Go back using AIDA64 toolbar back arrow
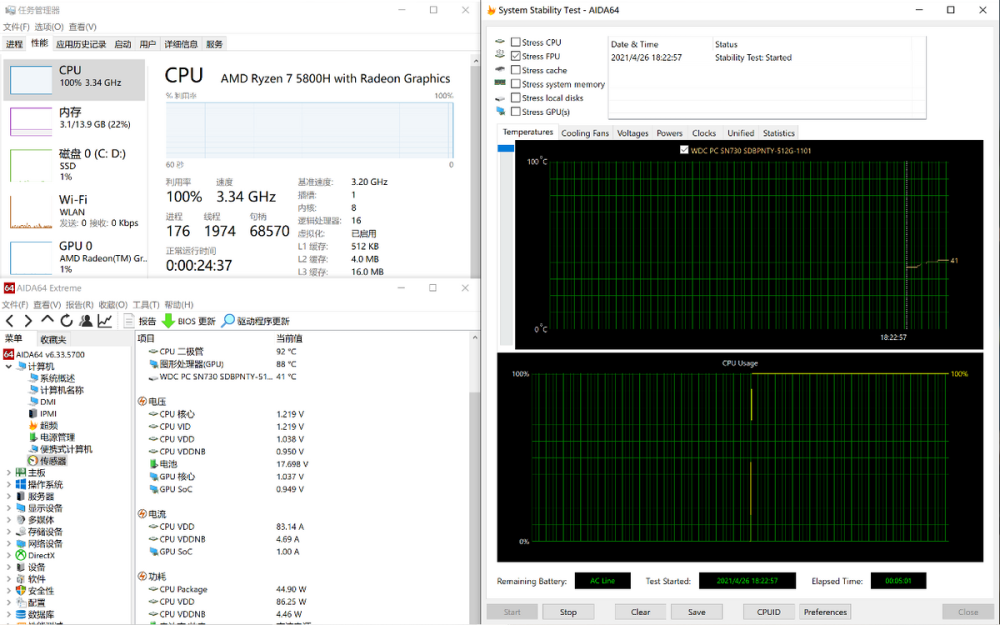This screenshot has width=1000, height=625. (10, 321)
